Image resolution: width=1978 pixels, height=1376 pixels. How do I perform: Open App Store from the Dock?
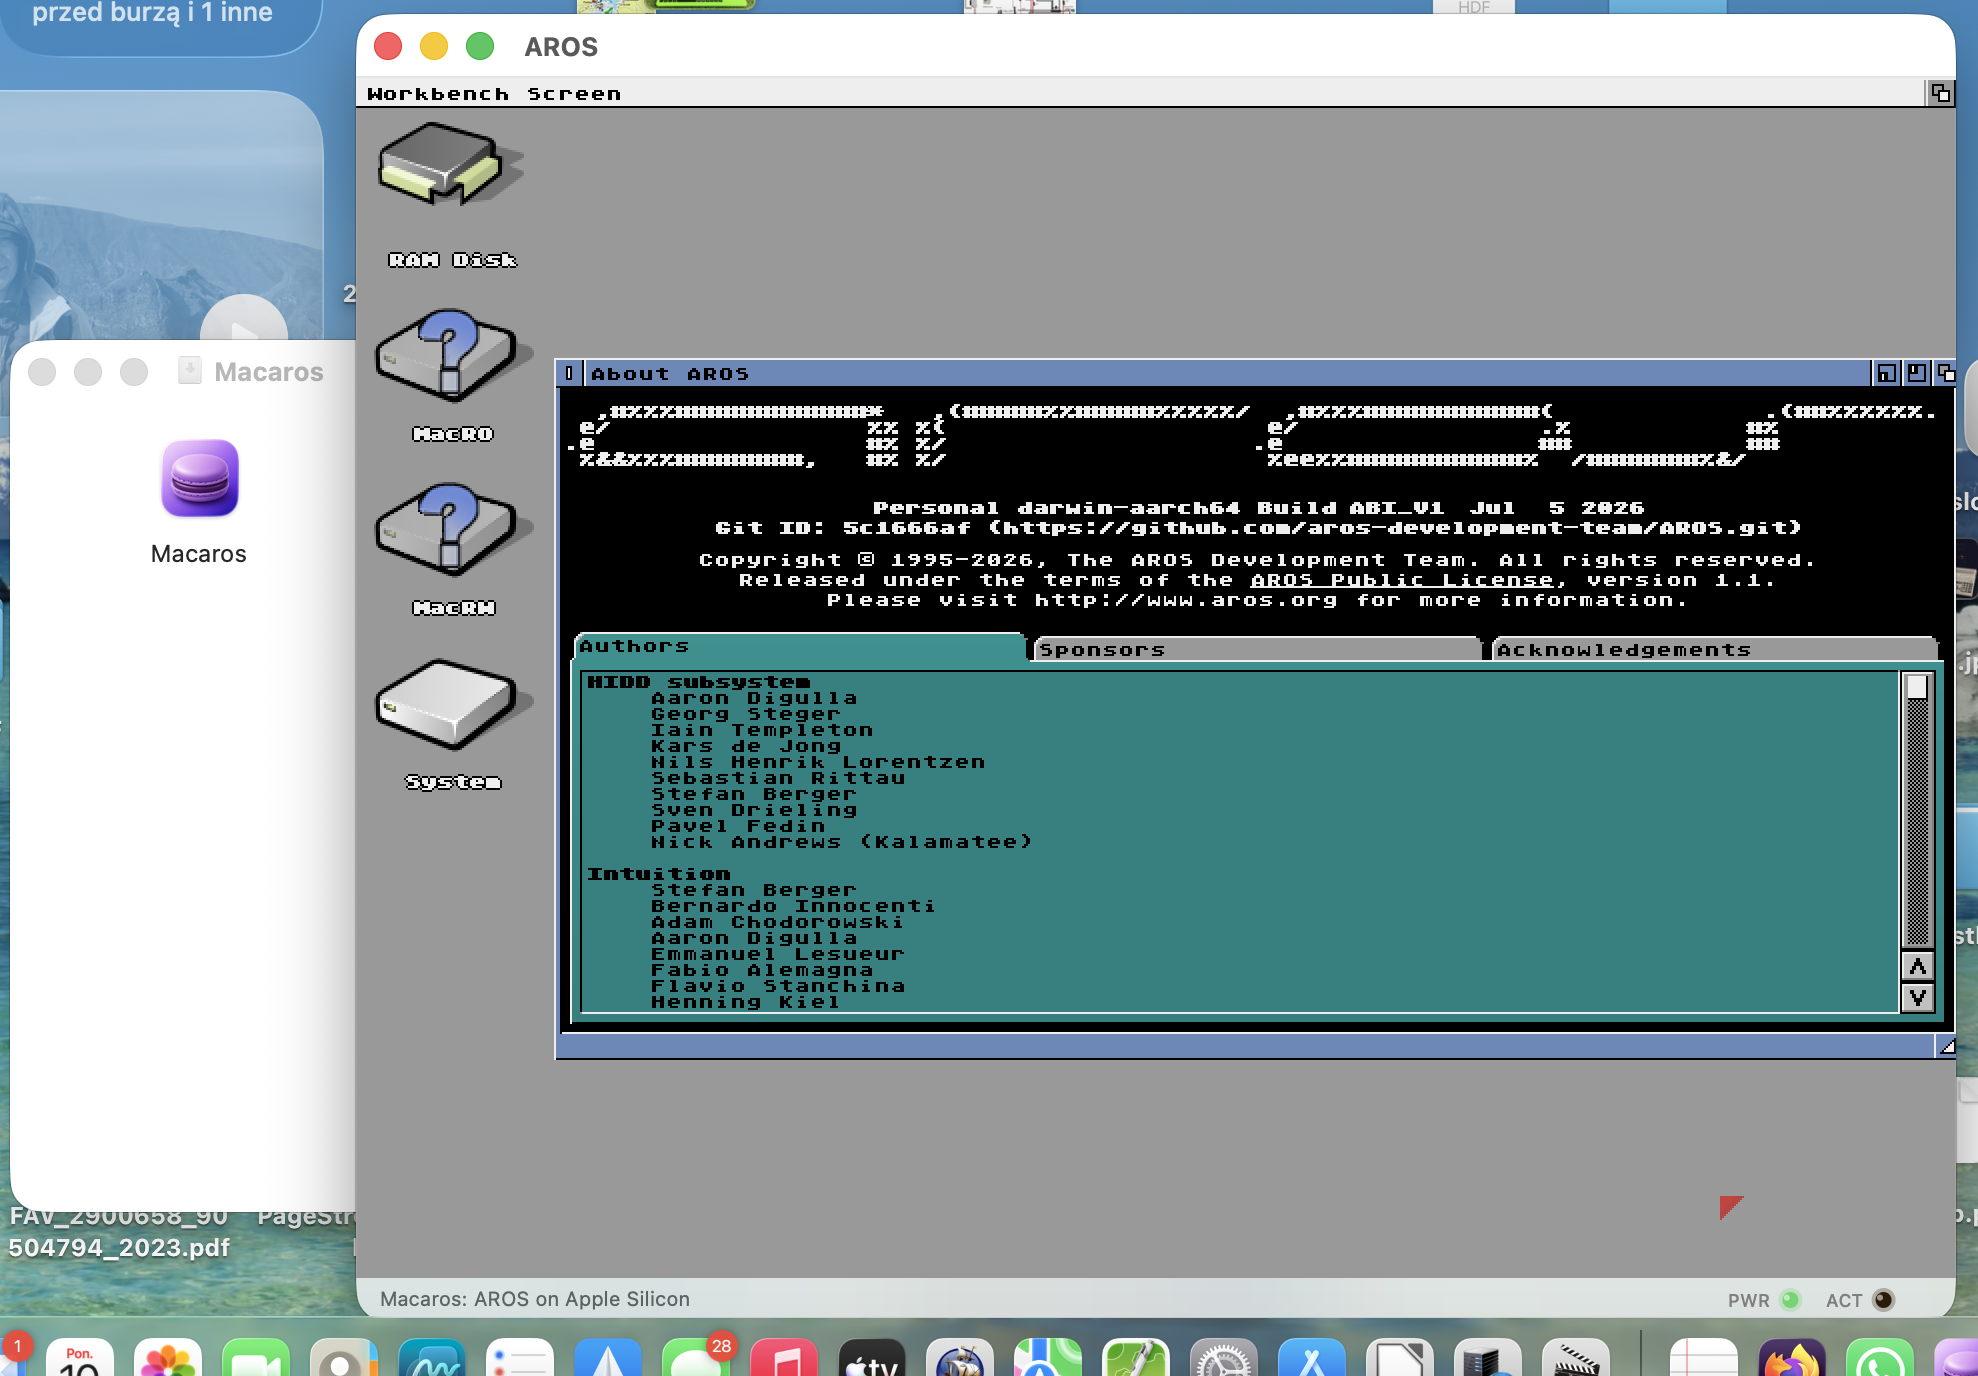[1312, 1357]
